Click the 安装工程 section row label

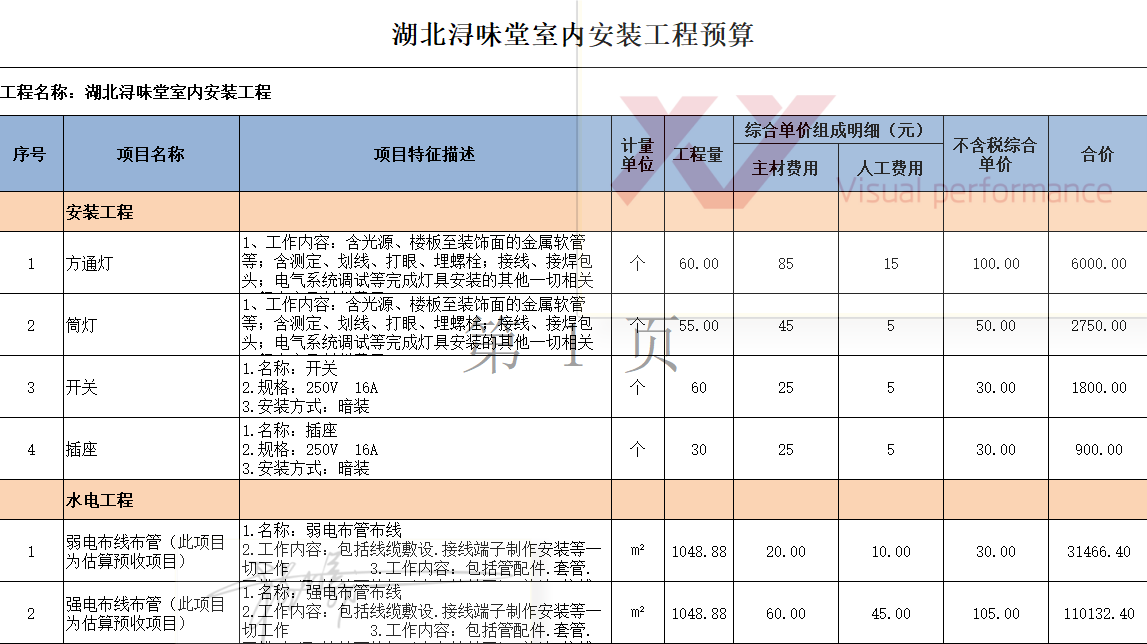[100, 212]
